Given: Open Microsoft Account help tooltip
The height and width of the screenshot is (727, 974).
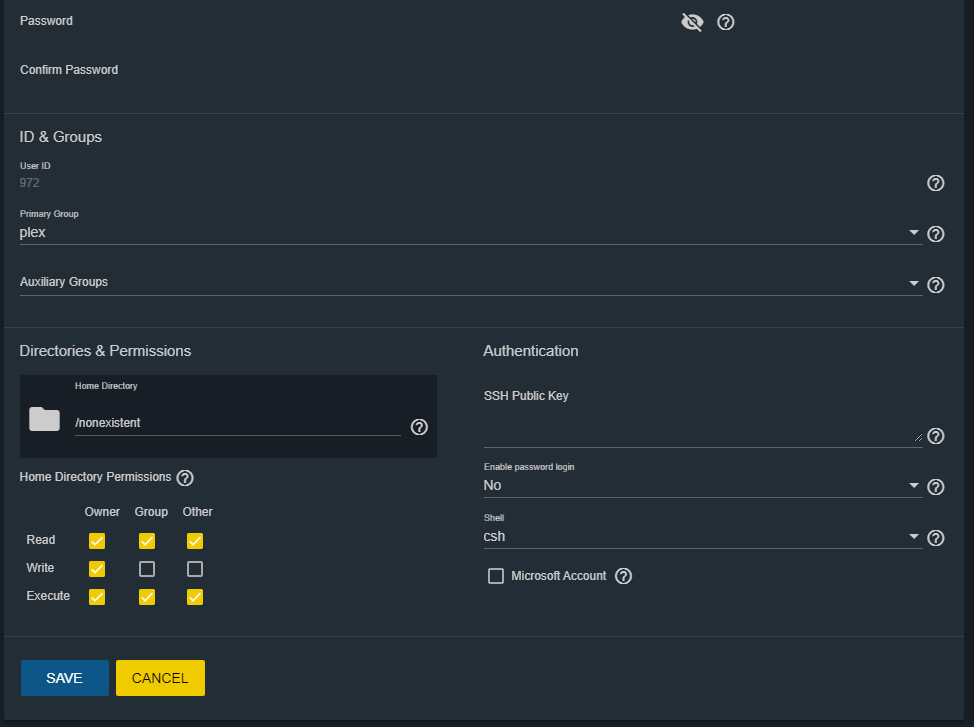Looking at the screenshot, I should pyautogui.click(x=624, y=576).
